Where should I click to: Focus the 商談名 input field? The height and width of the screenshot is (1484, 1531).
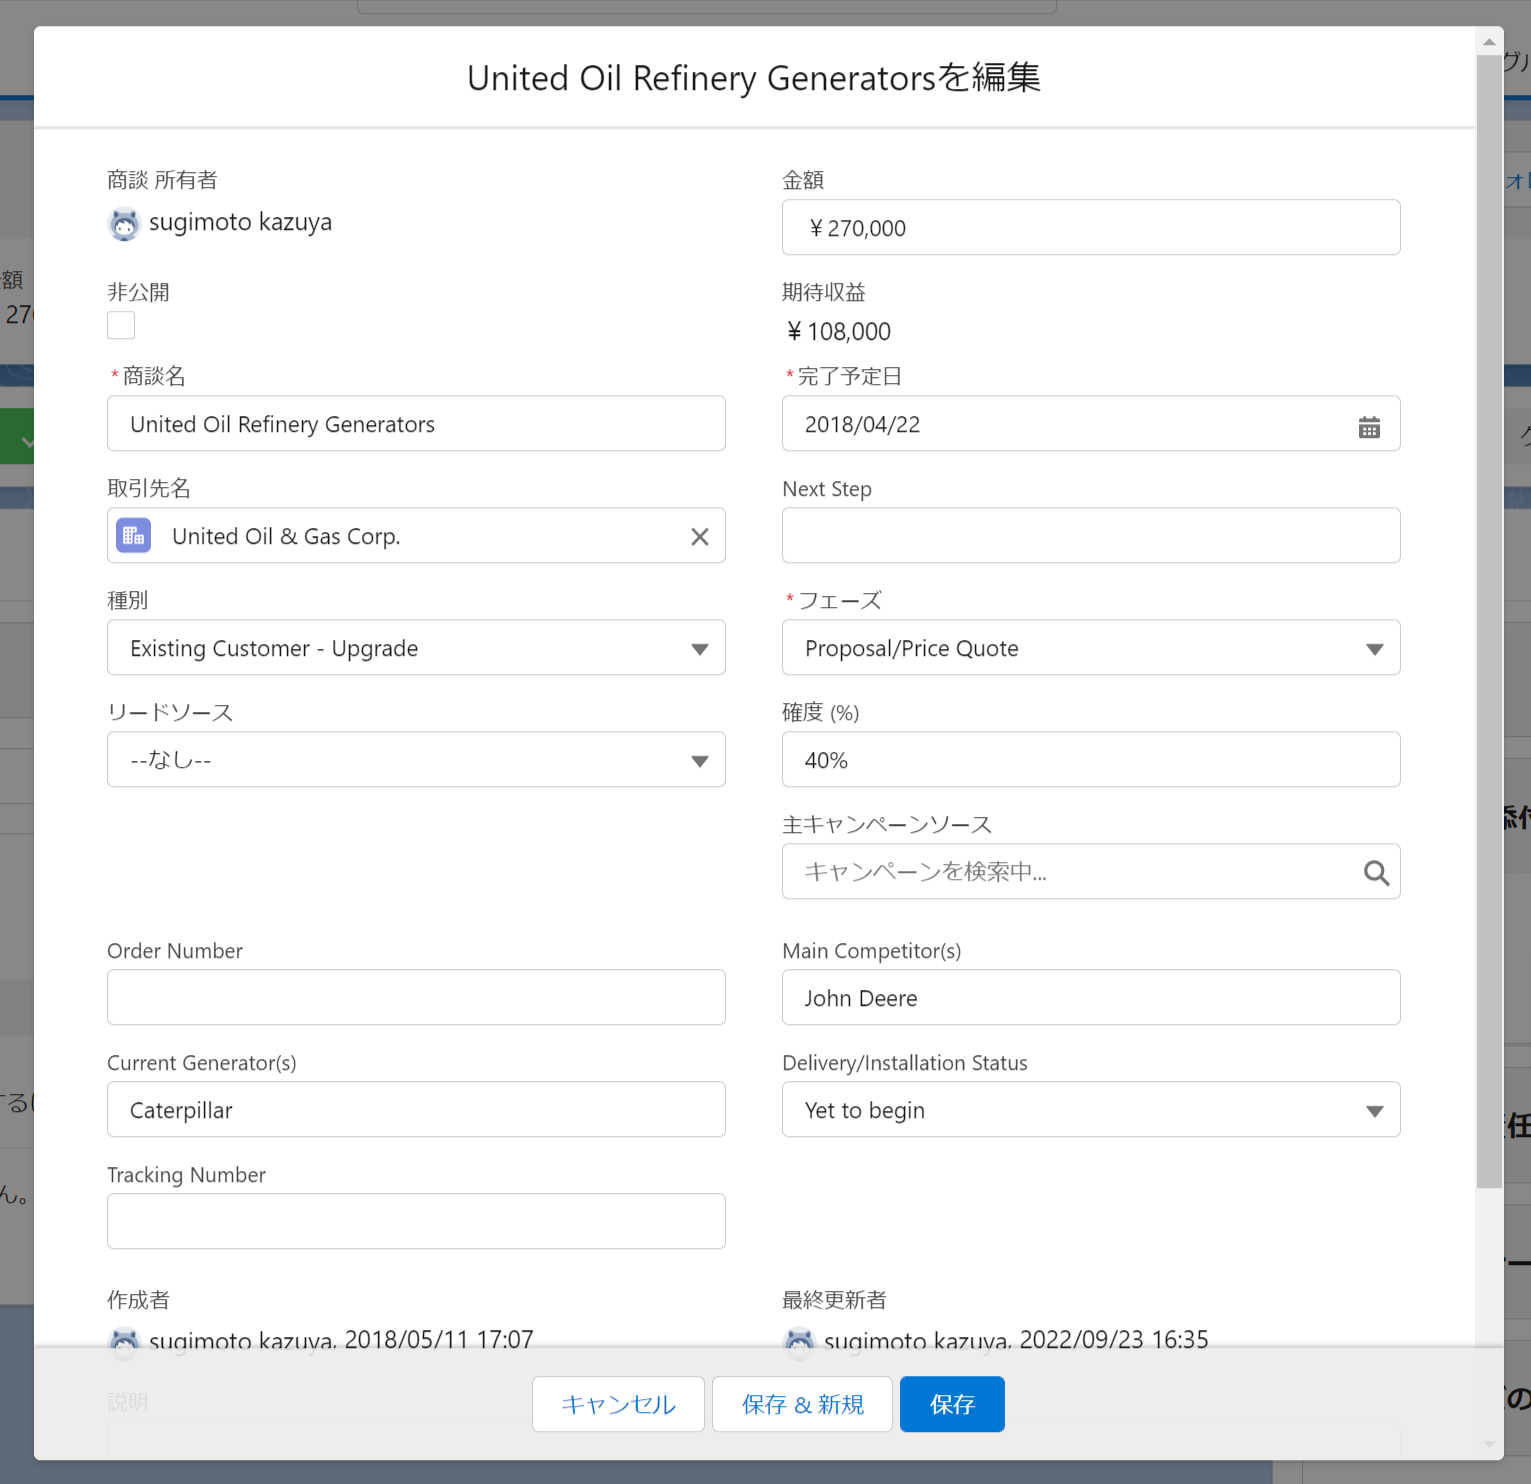(416, 423)
